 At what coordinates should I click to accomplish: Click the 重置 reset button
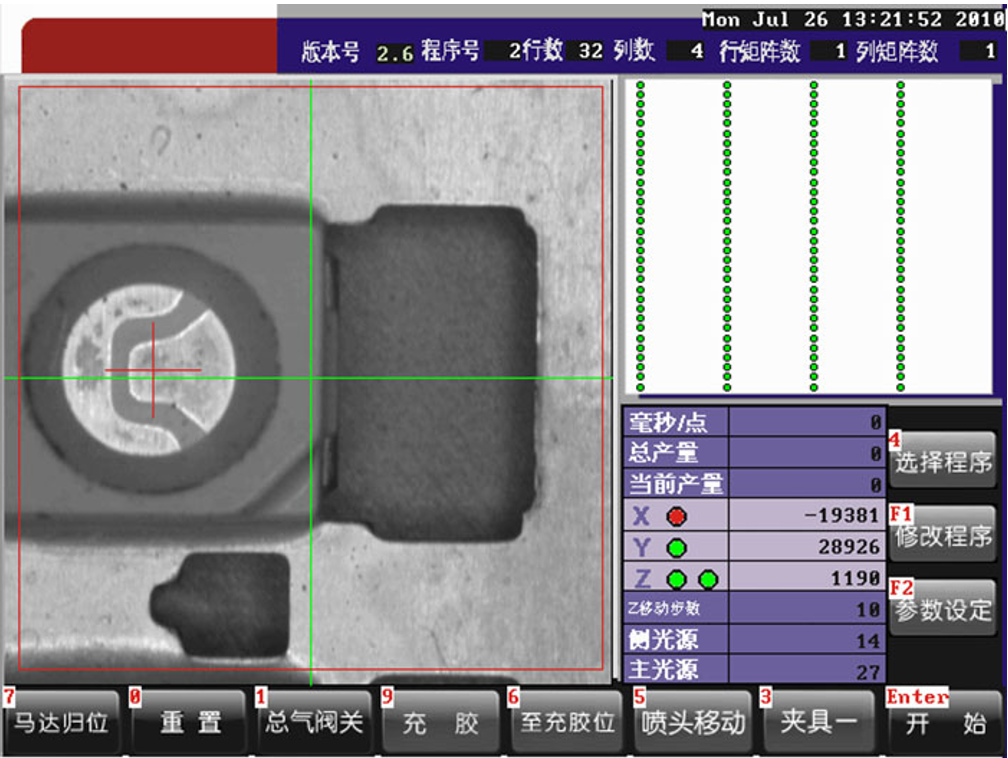190,723
